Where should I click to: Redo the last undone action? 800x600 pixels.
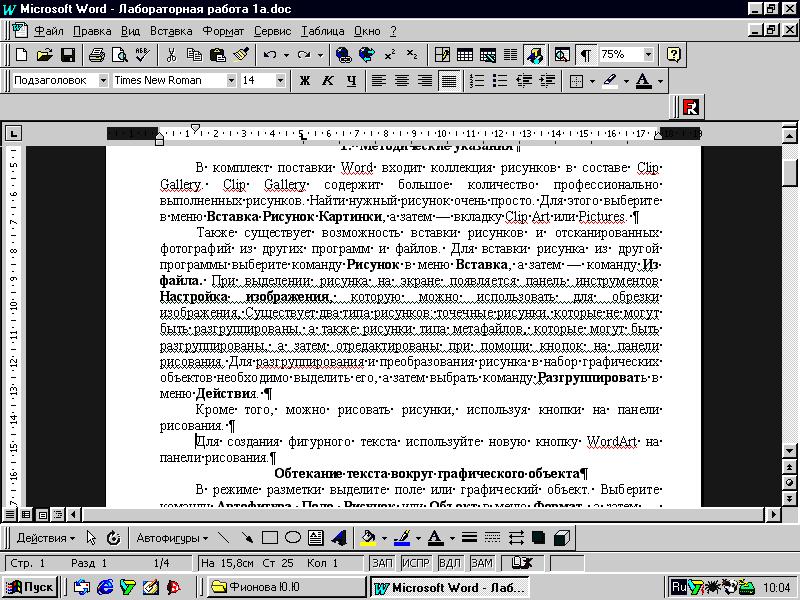304,55
